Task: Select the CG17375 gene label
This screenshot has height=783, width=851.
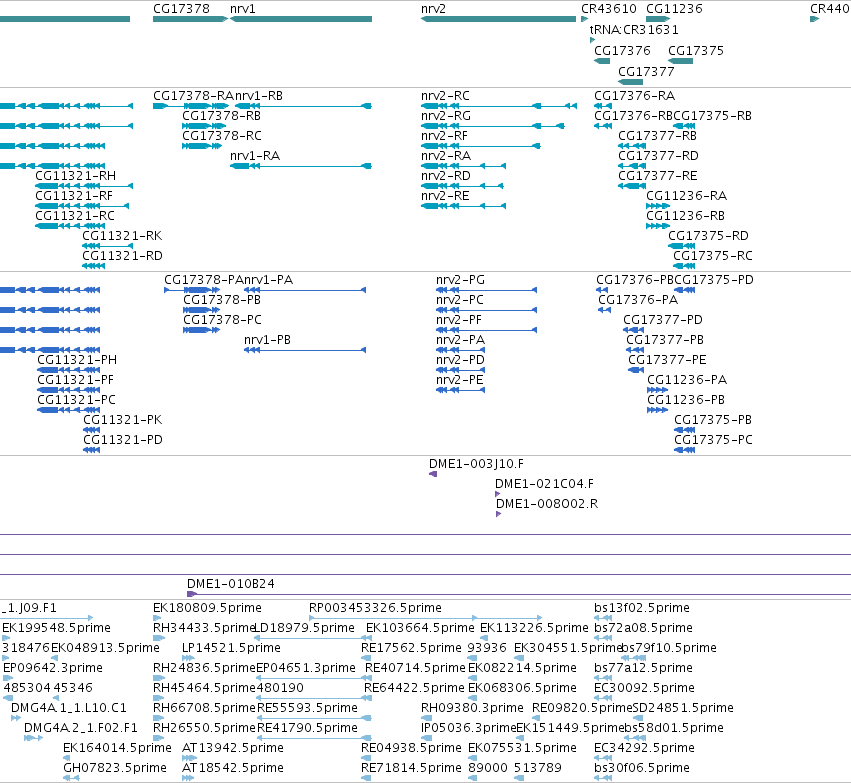Action: coord(696,50)
